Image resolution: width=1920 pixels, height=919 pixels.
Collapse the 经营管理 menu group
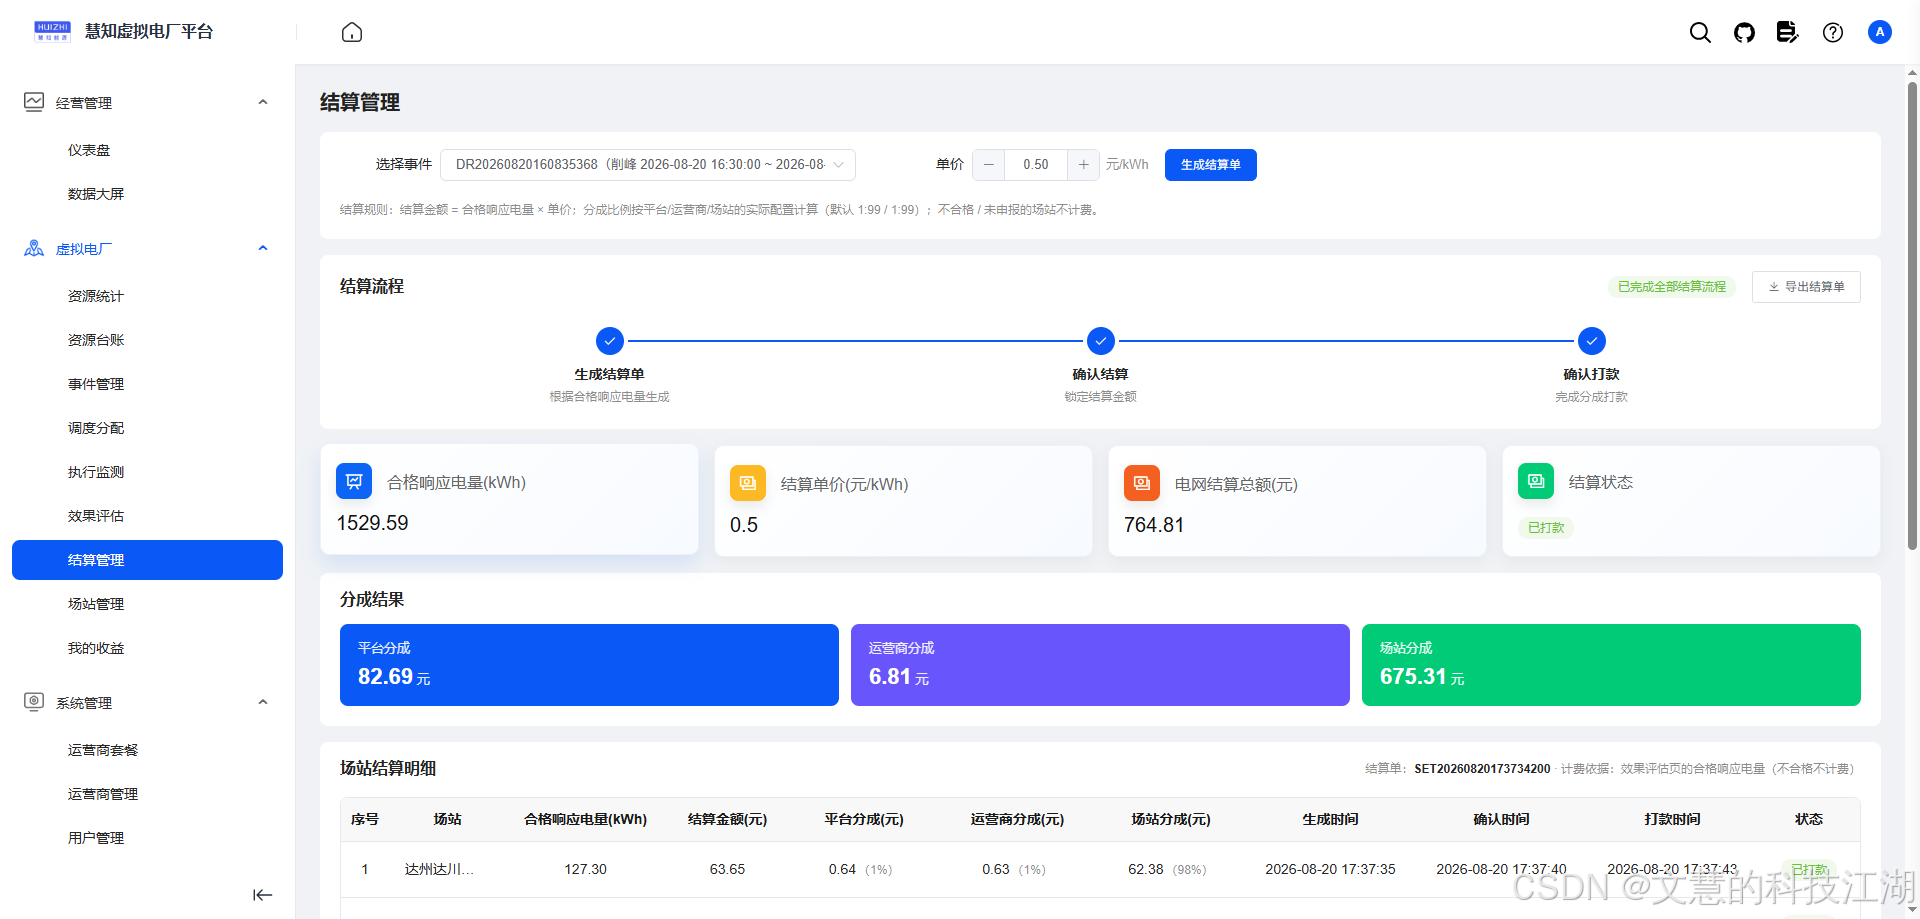(x=263, y=102)
